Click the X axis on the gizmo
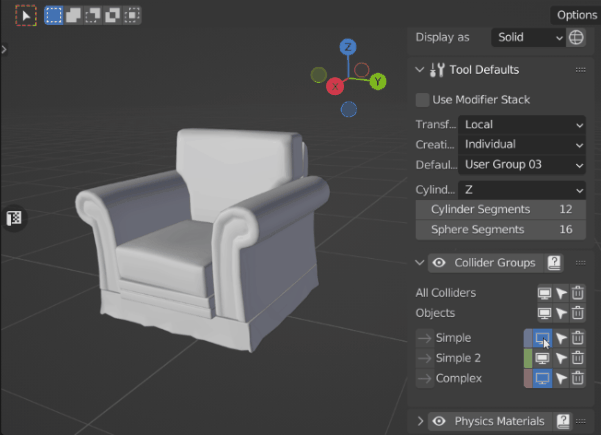The width and height of the screenshot is (601, 435). pyautogui.click(x=335, y=86)
